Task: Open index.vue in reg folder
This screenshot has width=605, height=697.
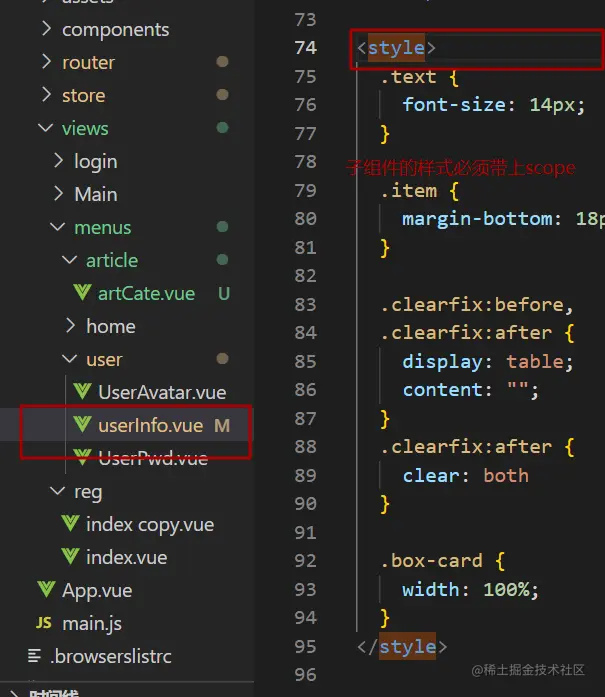Action: click(127, 557)
